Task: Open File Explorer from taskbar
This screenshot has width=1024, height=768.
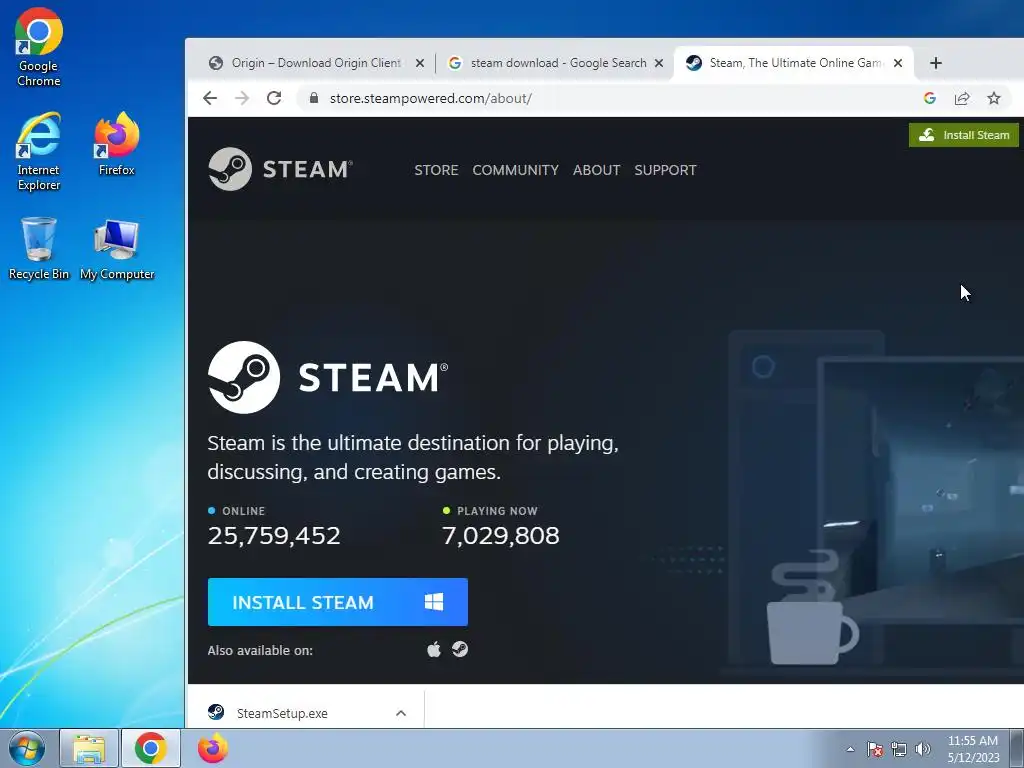Action: (x=89, y=748)
